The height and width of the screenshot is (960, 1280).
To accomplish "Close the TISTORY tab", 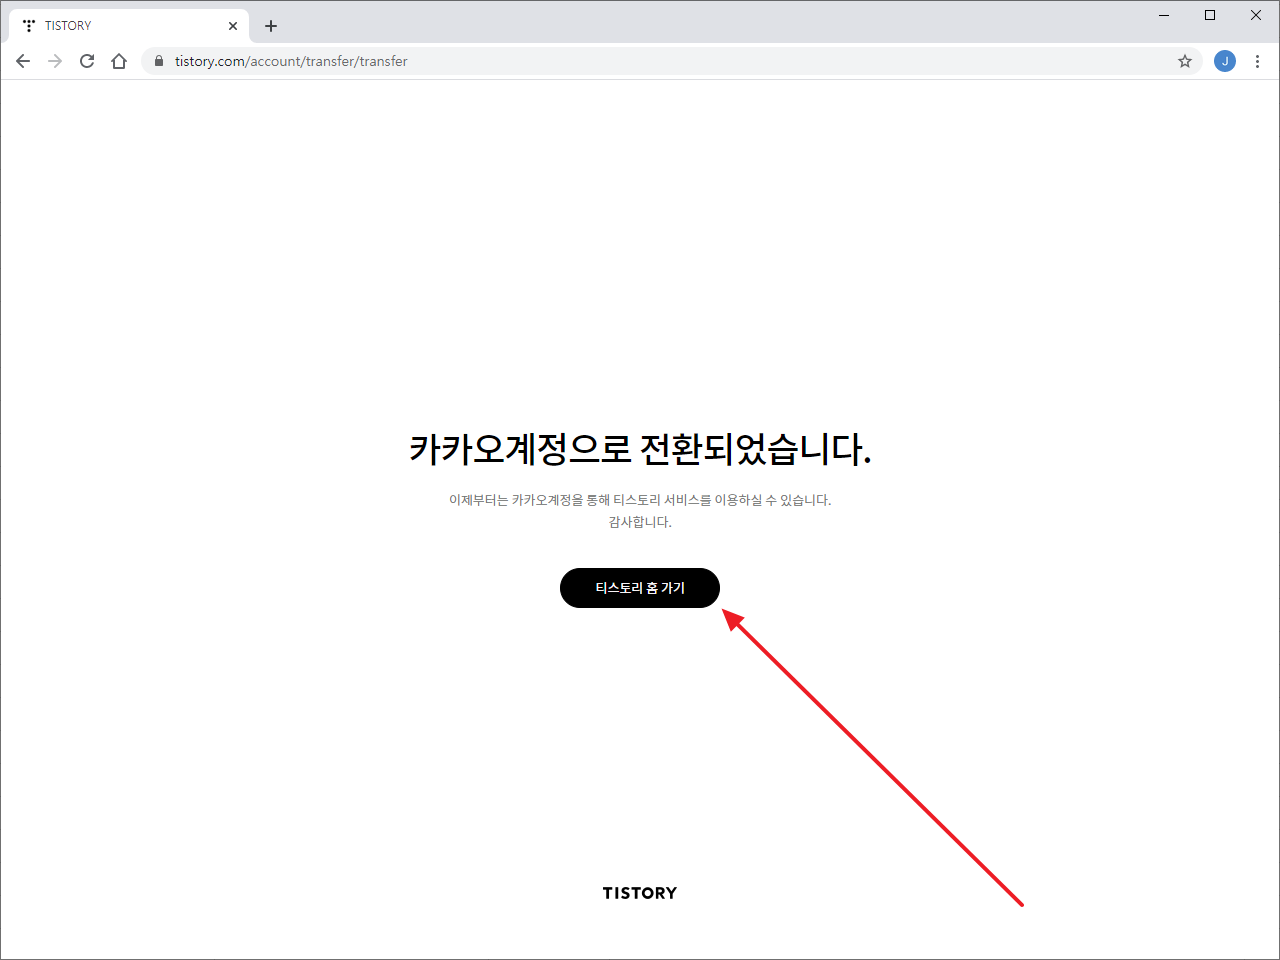I will 233,26.
